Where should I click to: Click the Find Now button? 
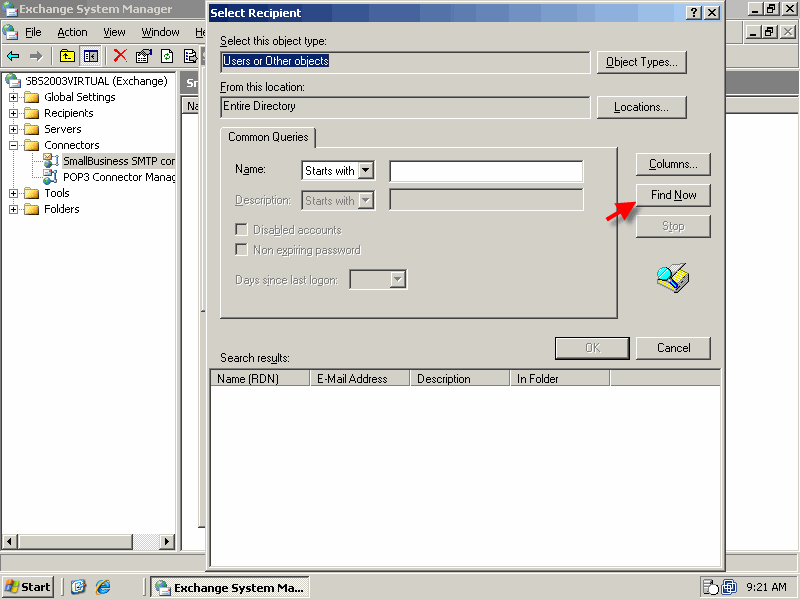click(673, 195)
